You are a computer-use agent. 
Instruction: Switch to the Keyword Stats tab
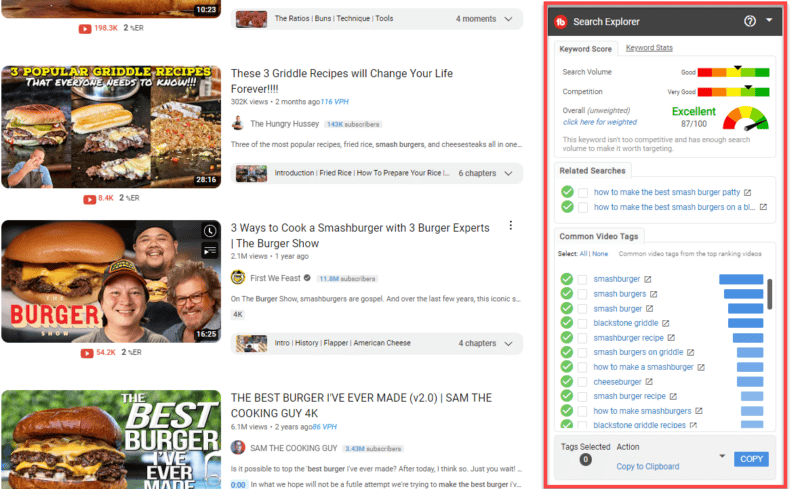(x=648, y=48)
